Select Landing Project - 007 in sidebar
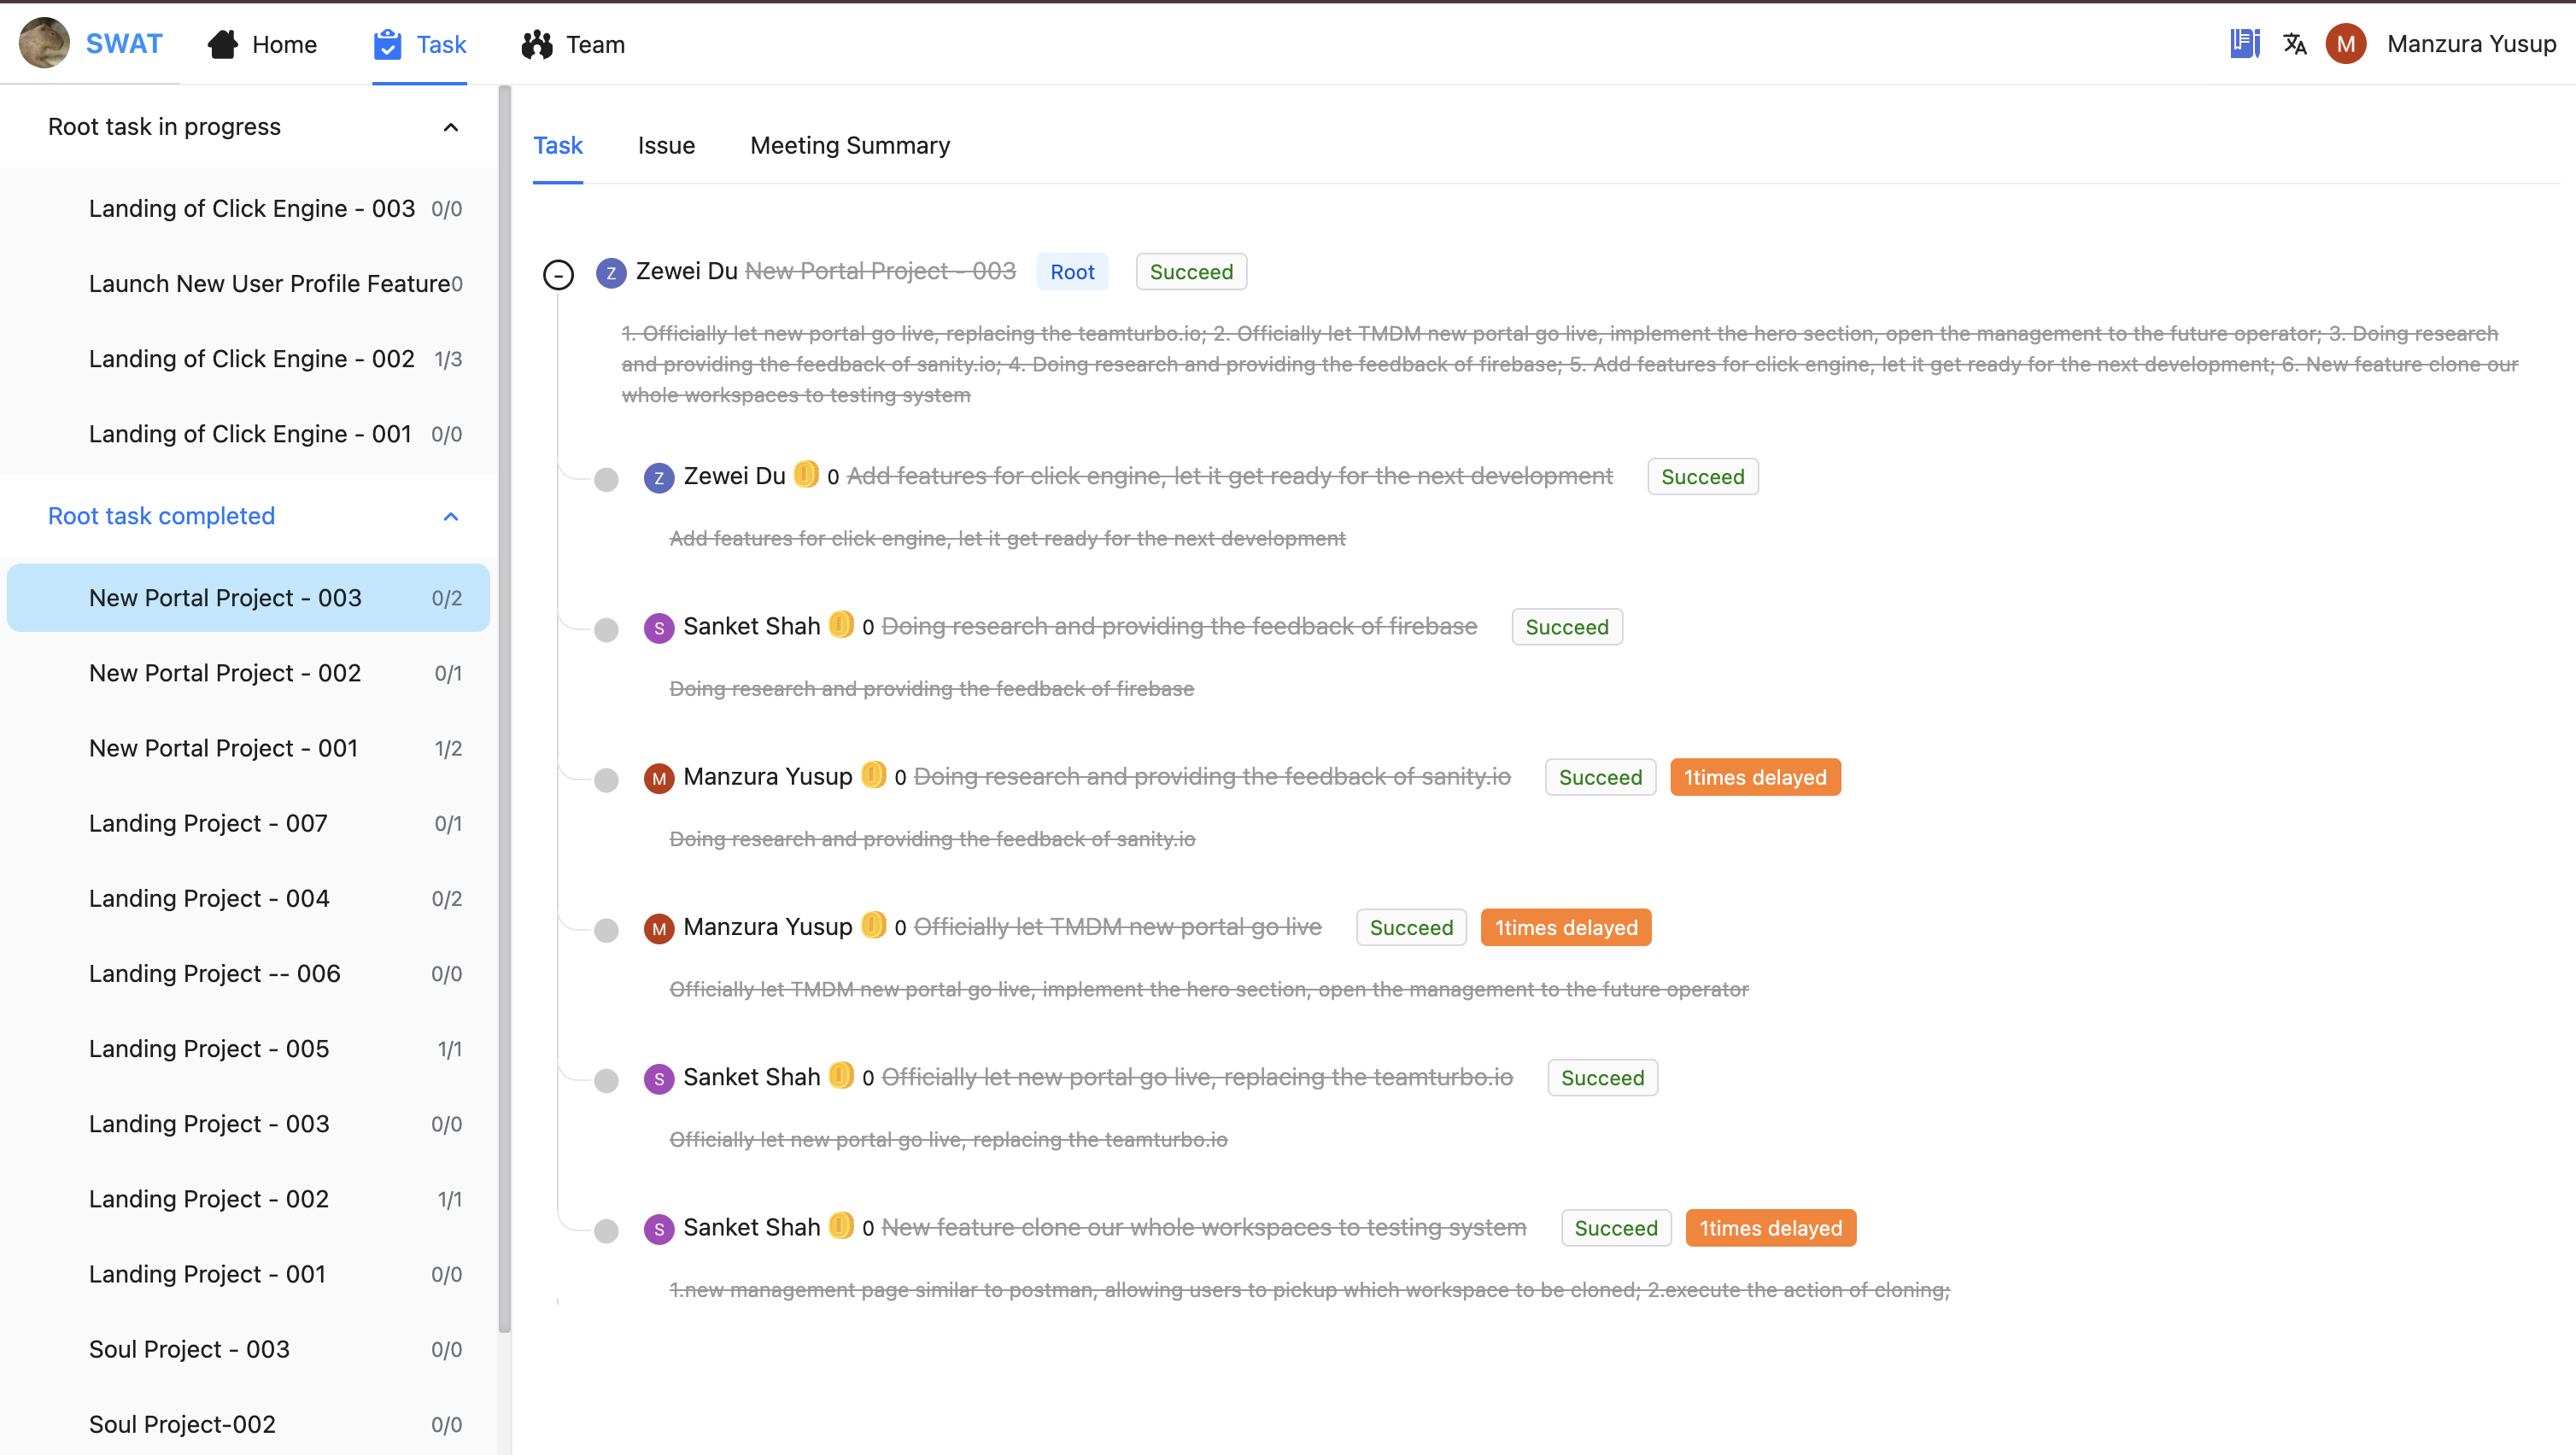Screen dimensions: 2576x1455 pos(208,823)
